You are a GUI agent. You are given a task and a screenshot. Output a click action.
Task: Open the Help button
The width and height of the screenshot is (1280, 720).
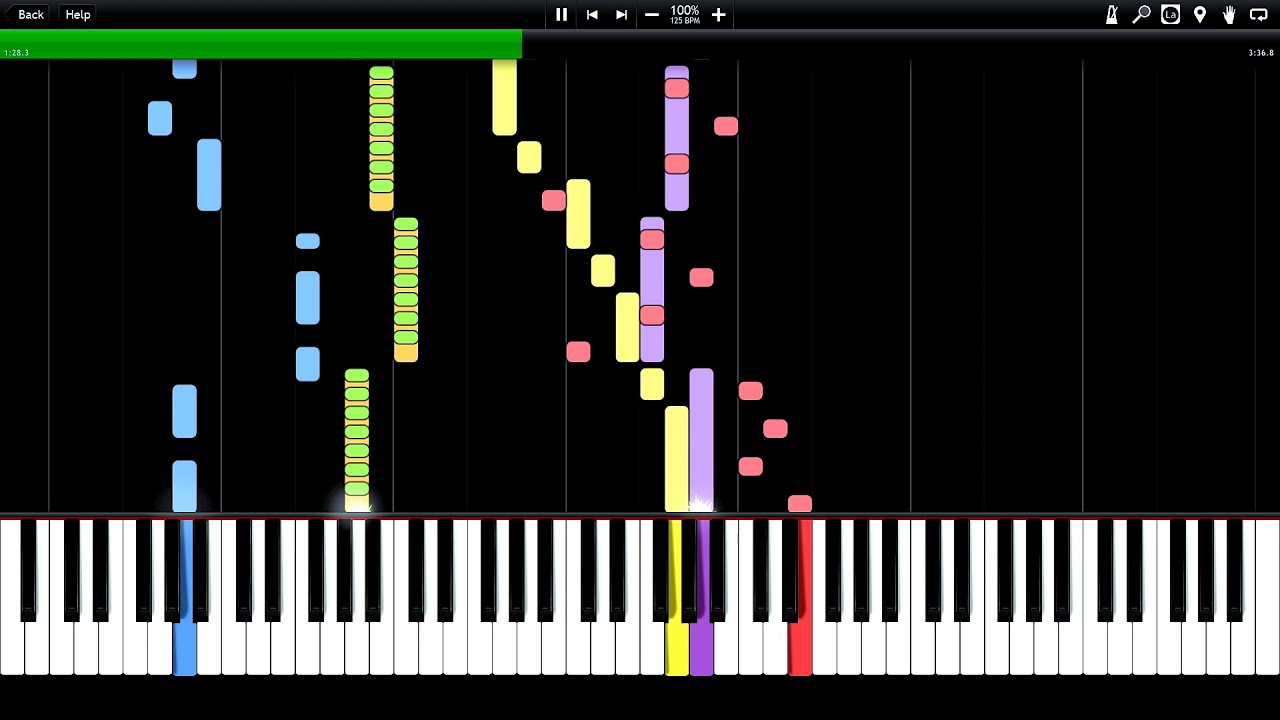click(x=78, y=14)
